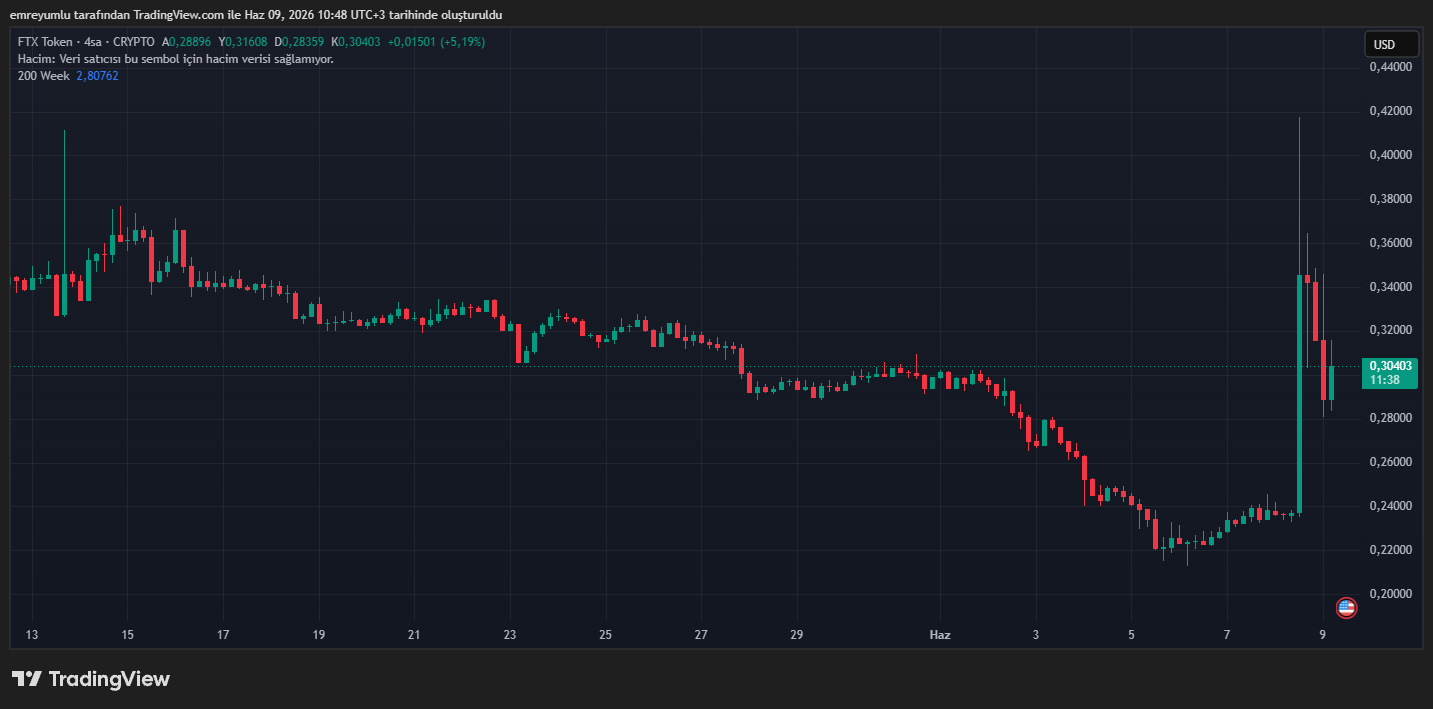Select the 4sa interval label

click(x=94, y=42)
